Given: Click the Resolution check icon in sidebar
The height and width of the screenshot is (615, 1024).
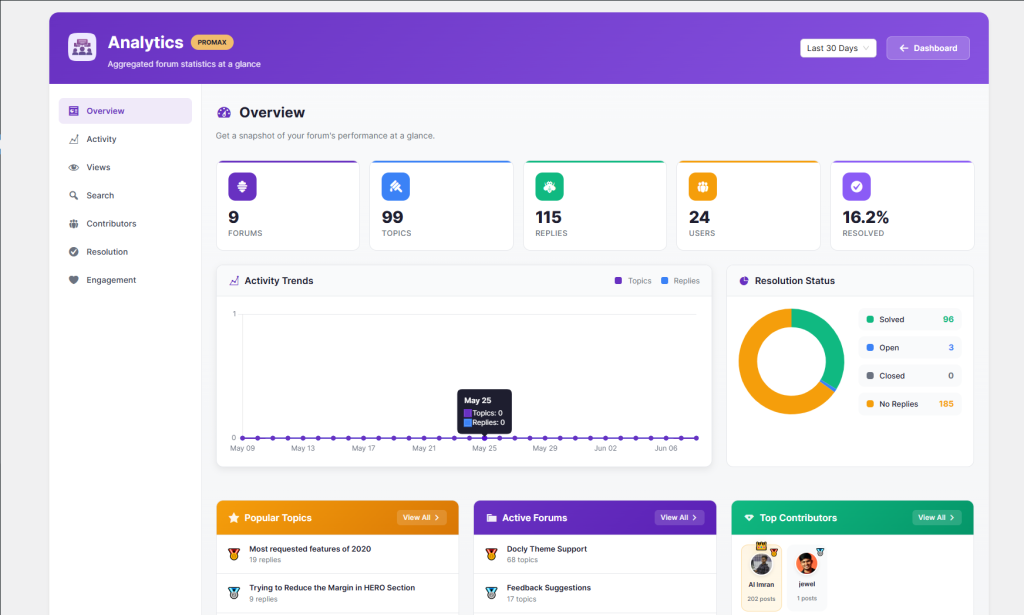Looking at the screenshot, I should [x=74, y=252].
